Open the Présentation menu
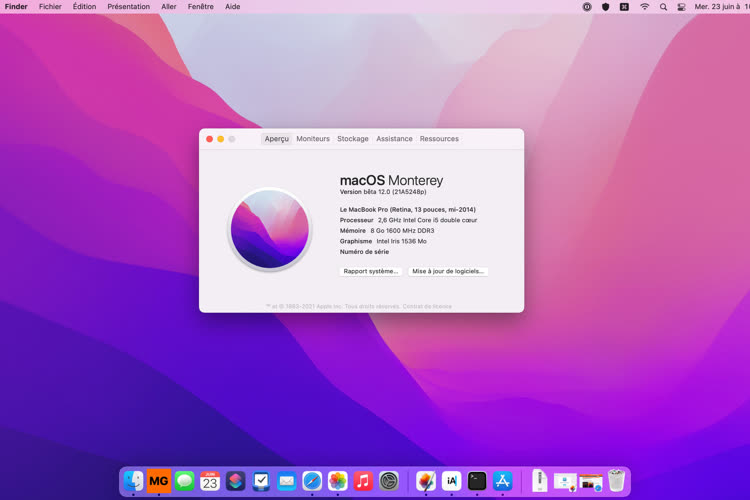This screenshot has width=750, height=500. pyautogui.click(x=128, y=7)
